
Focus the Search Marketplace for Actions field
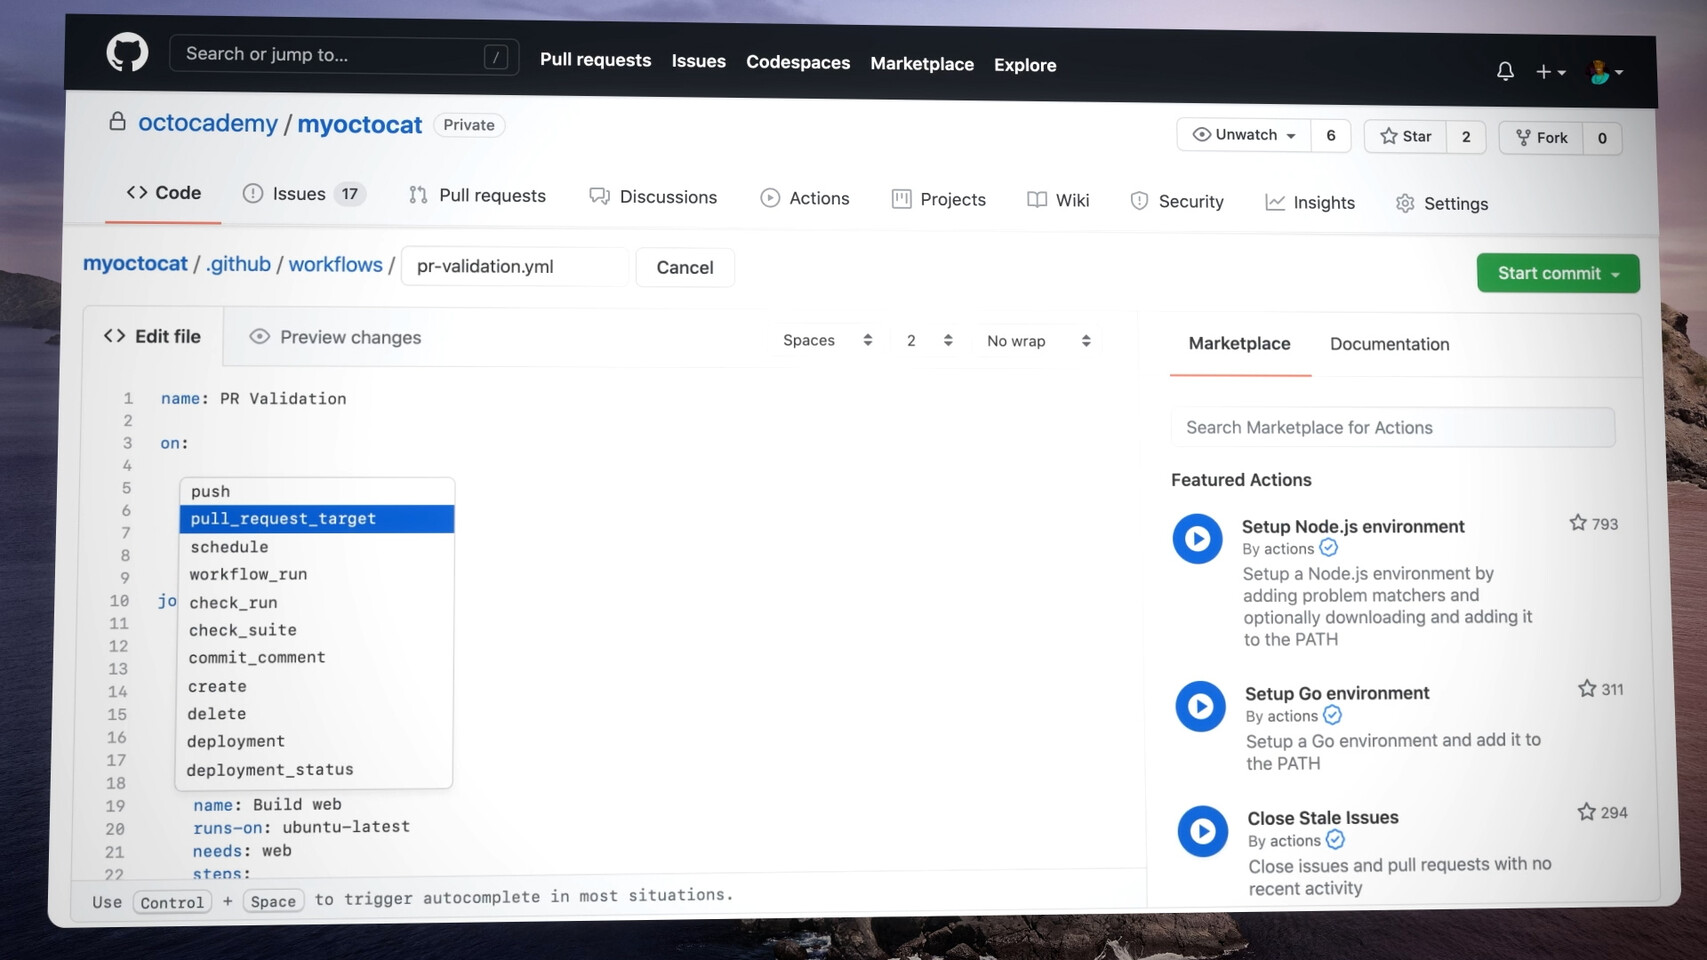point(1391,428)
